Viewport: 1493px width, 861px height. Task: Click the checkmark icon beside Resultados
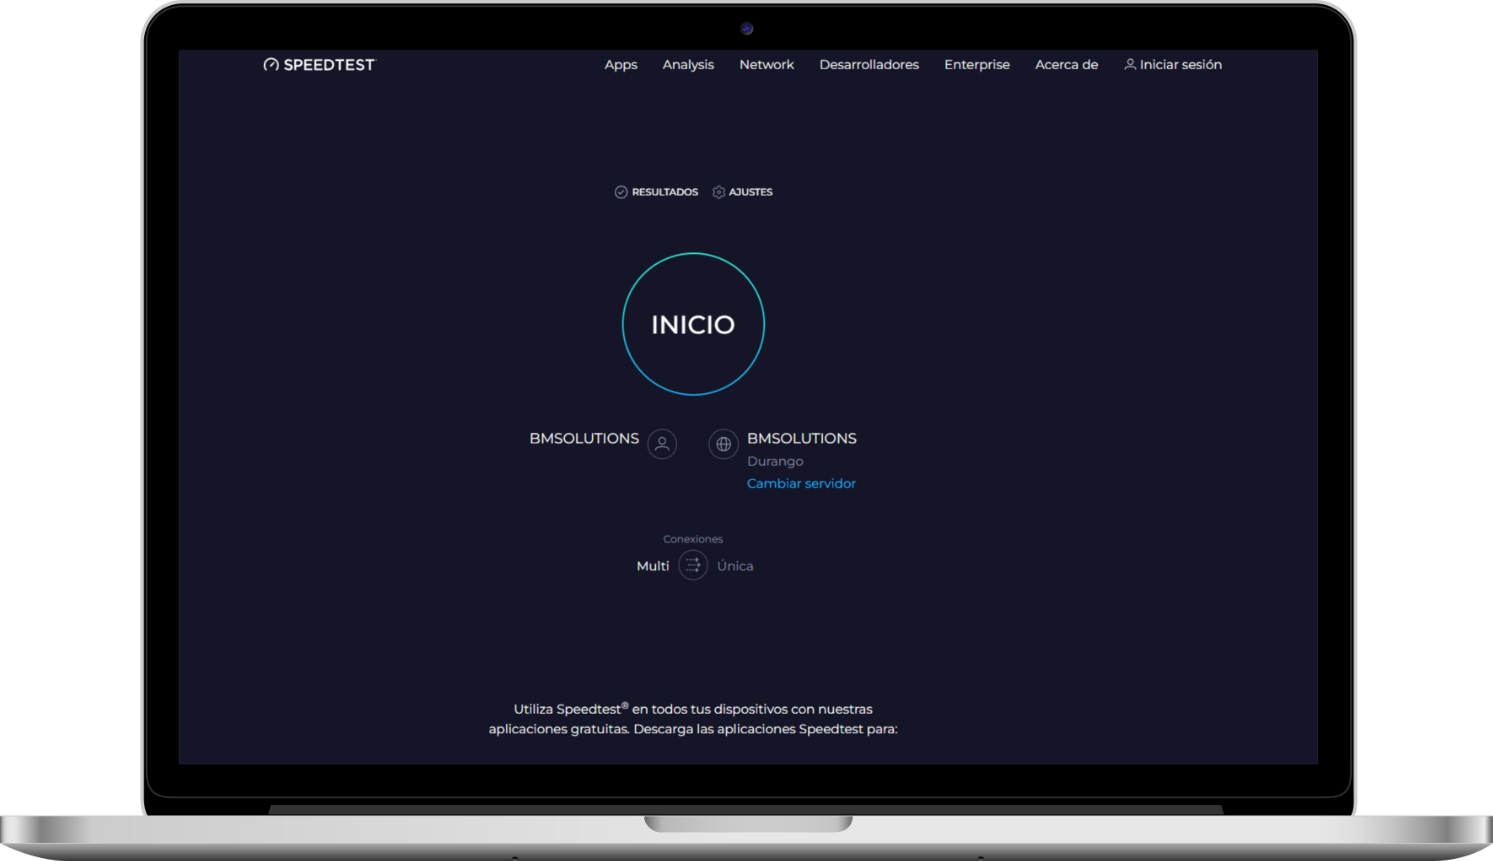621,192
